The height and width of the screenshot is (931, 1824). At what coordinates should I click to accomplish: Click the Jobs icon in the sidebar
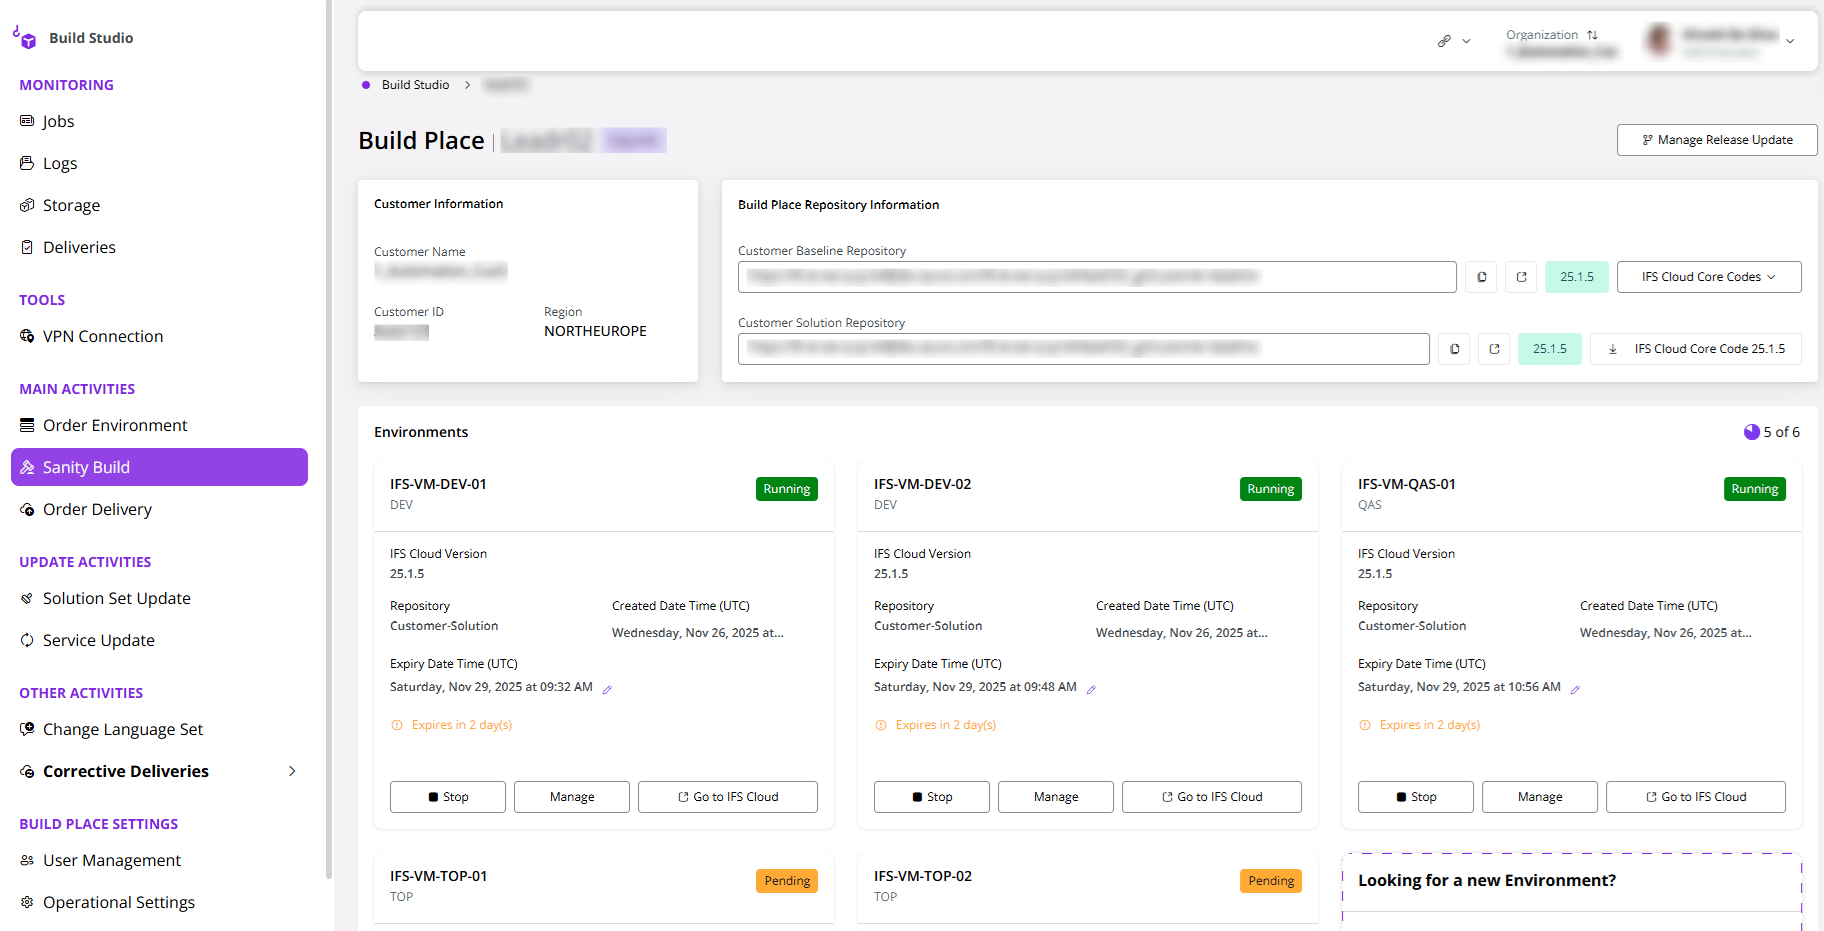[x=27, y=121]
